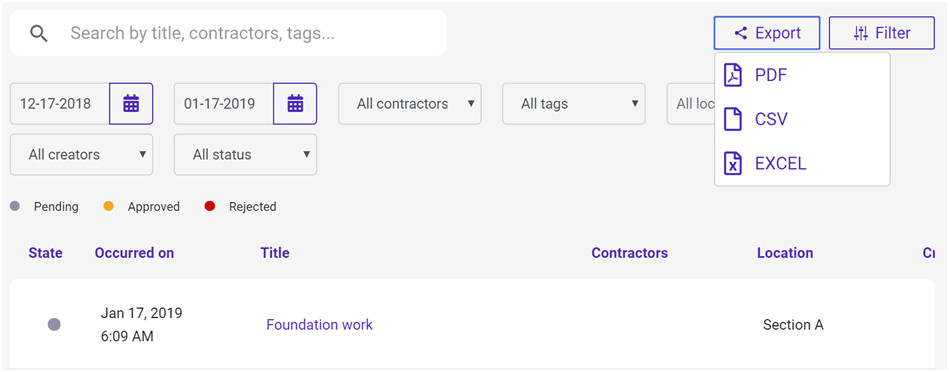949x372 pixels.
Task: Click the PDF file icon
Action: coord(733,76)
